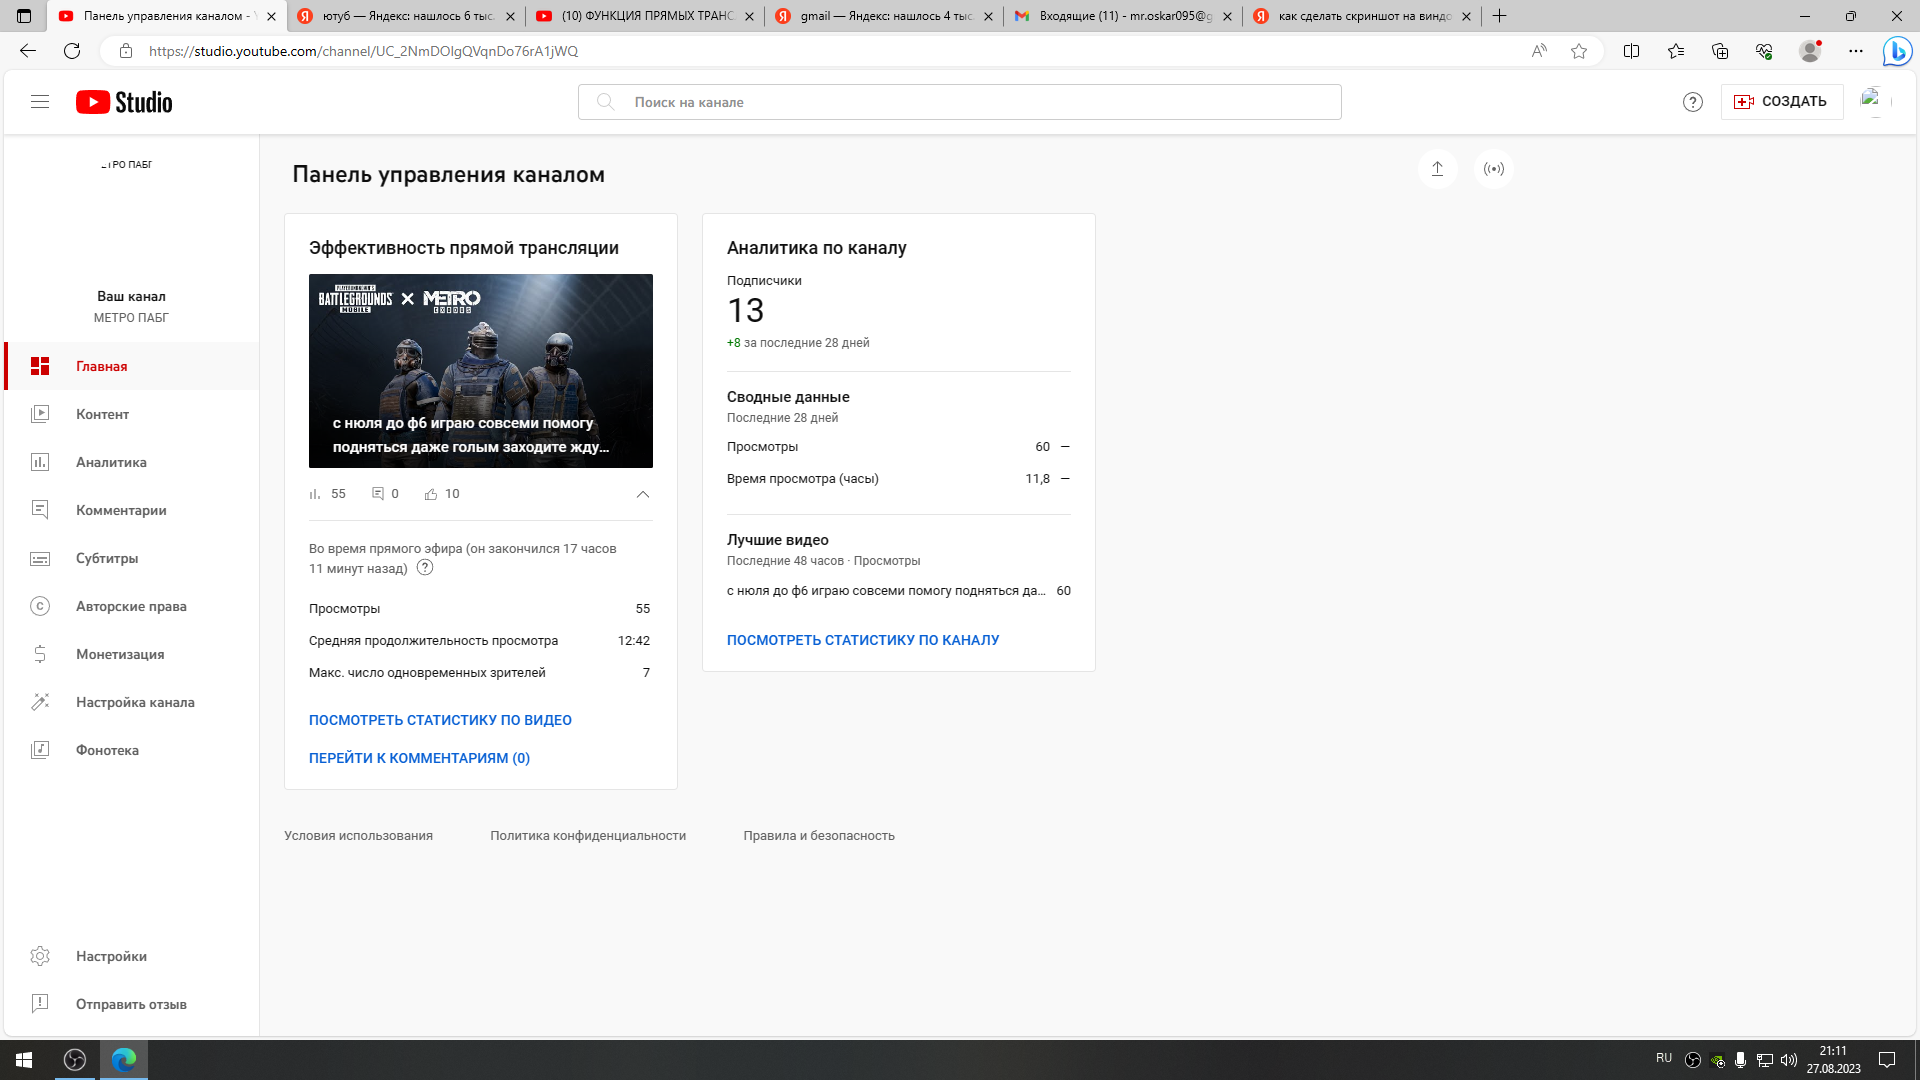1920x1080 pixels.
Task: Open Правила и безопасность footer link
Action: pyautogui.click(x=819, y=836)
